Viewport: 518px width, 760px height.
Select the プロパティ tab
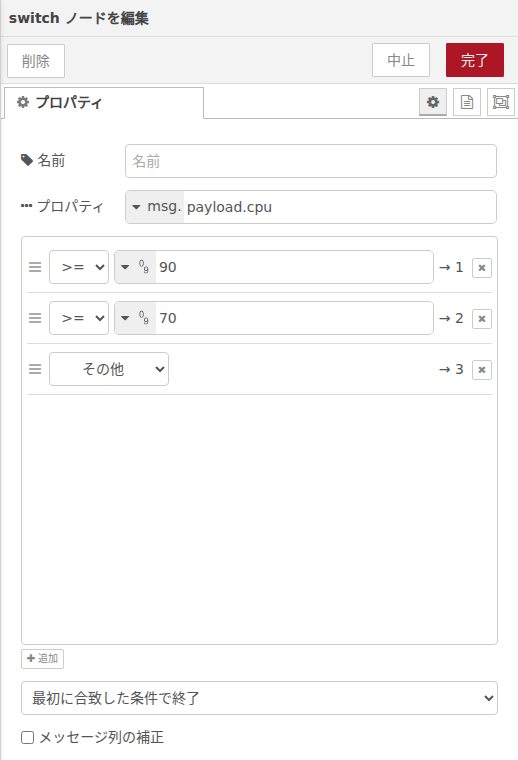coord(104,103)
